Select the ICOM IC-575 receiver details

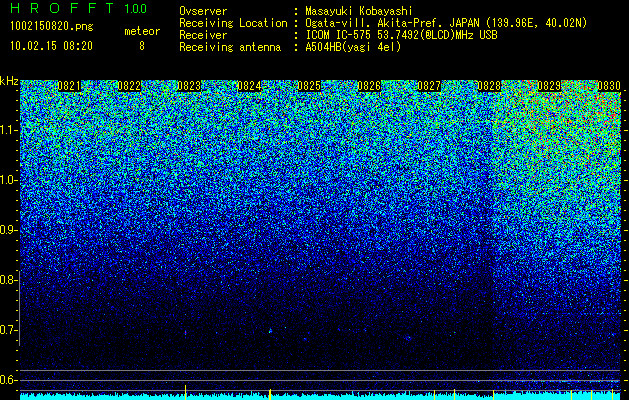point(401,35)
